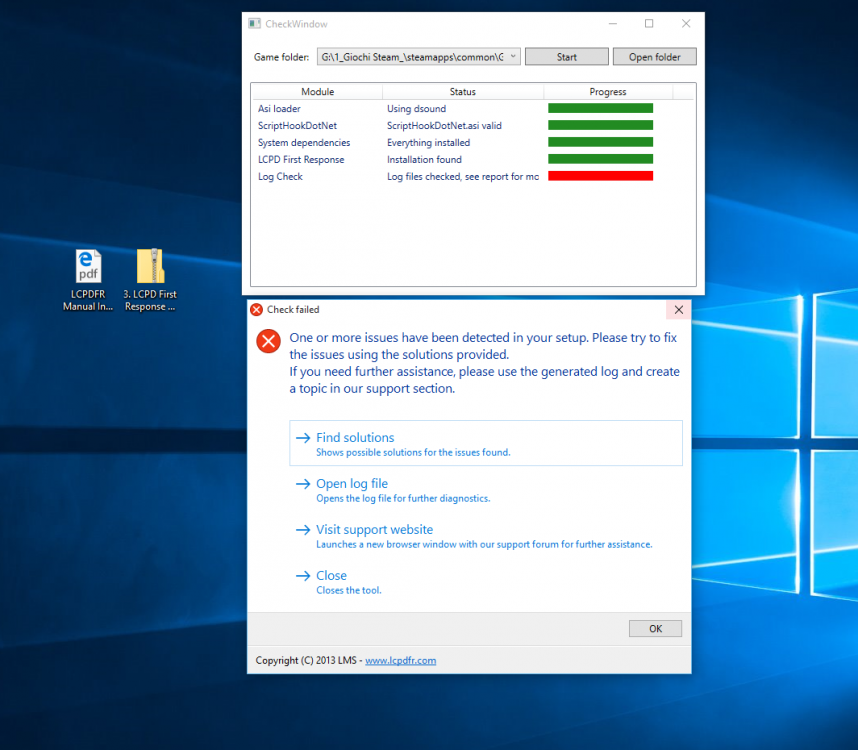858x750 pixels.
Task: Open the LCPD First Response zip archive icon
Action: coord(150,267)
